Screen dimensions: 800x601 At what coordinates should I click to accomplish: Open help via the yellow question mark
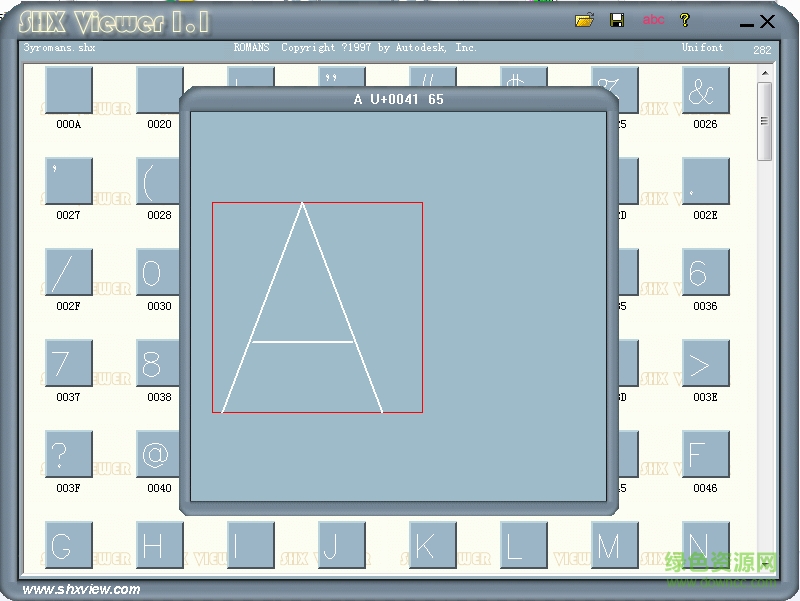(685, 20)
